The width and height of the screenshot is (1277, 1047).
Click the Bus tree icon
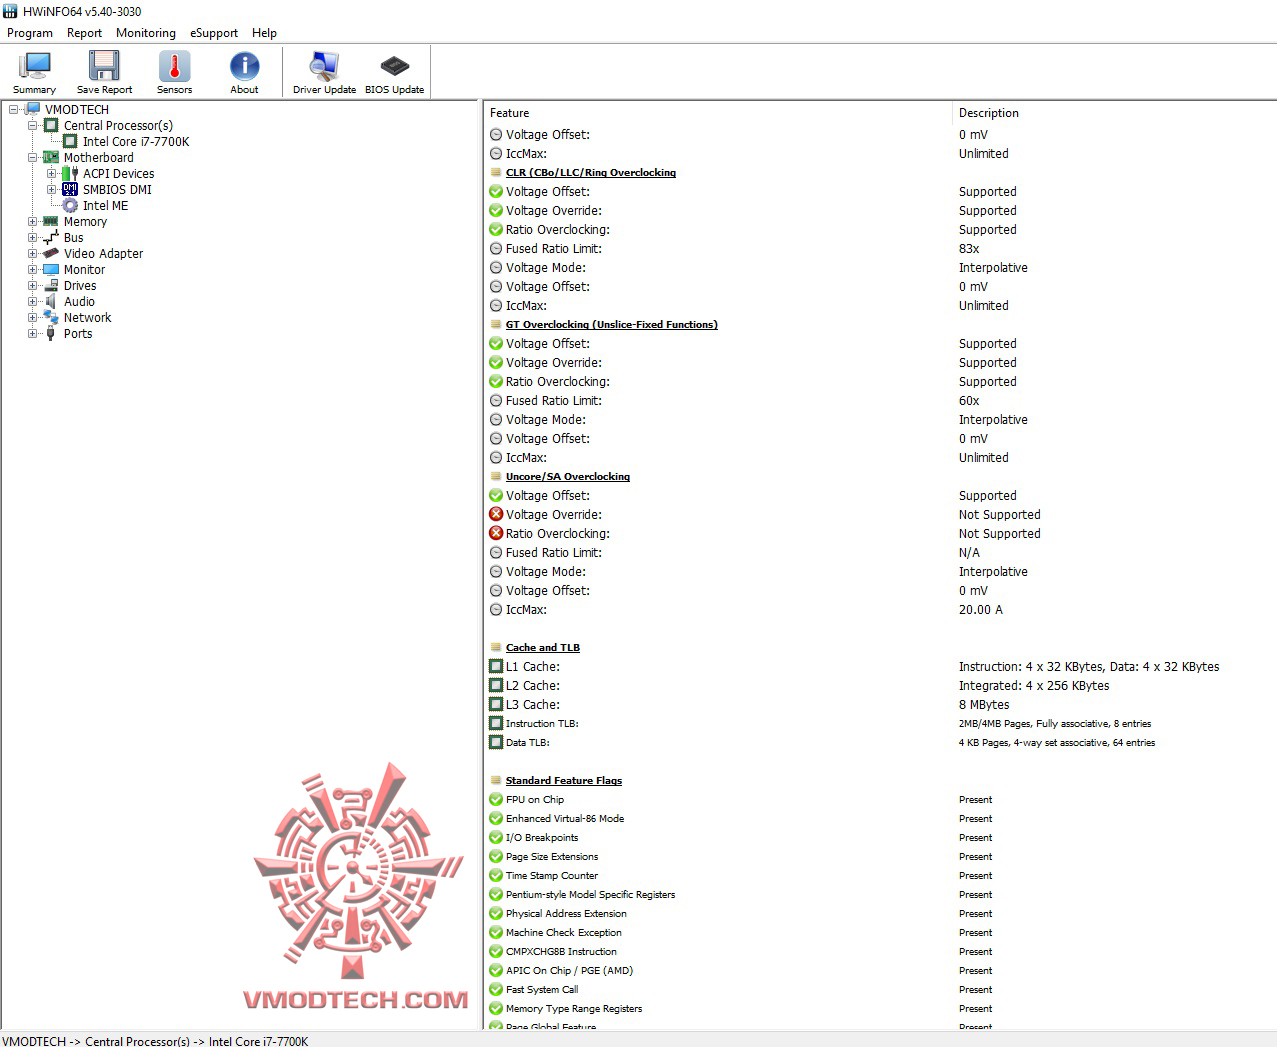tap(51, 238)
